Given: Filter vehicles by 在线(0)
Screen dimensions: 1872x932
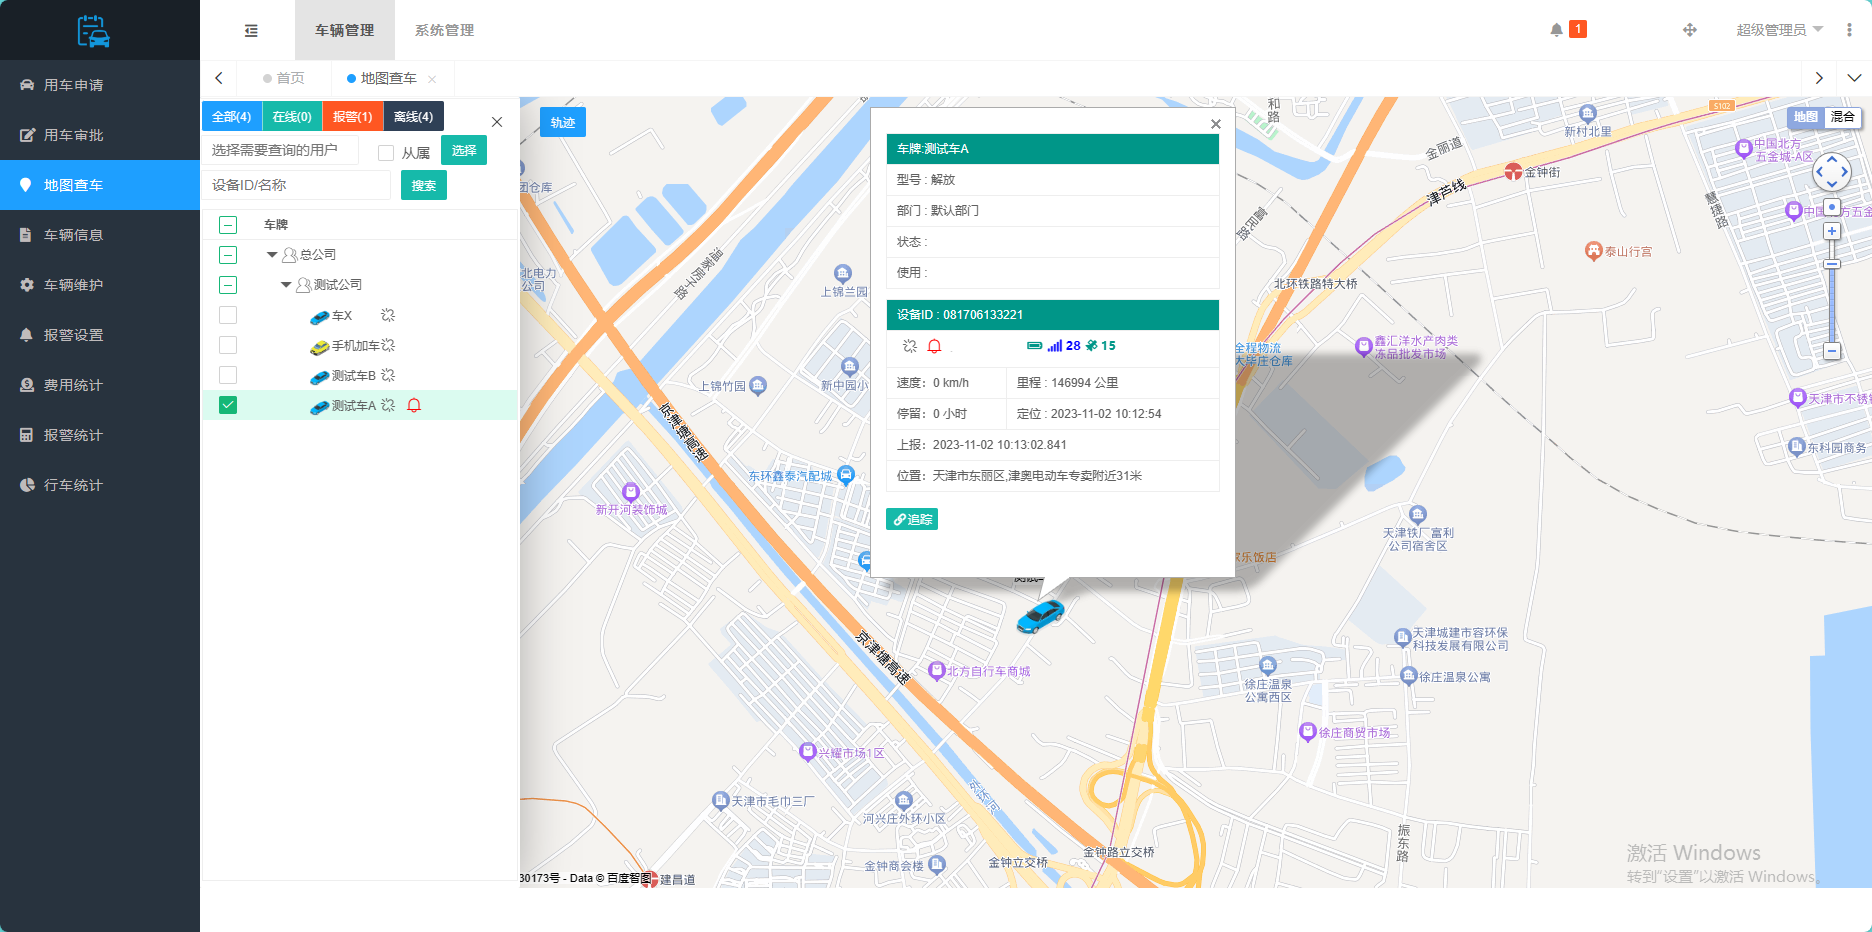Looking at the screenshot, I should coord(292,116).
